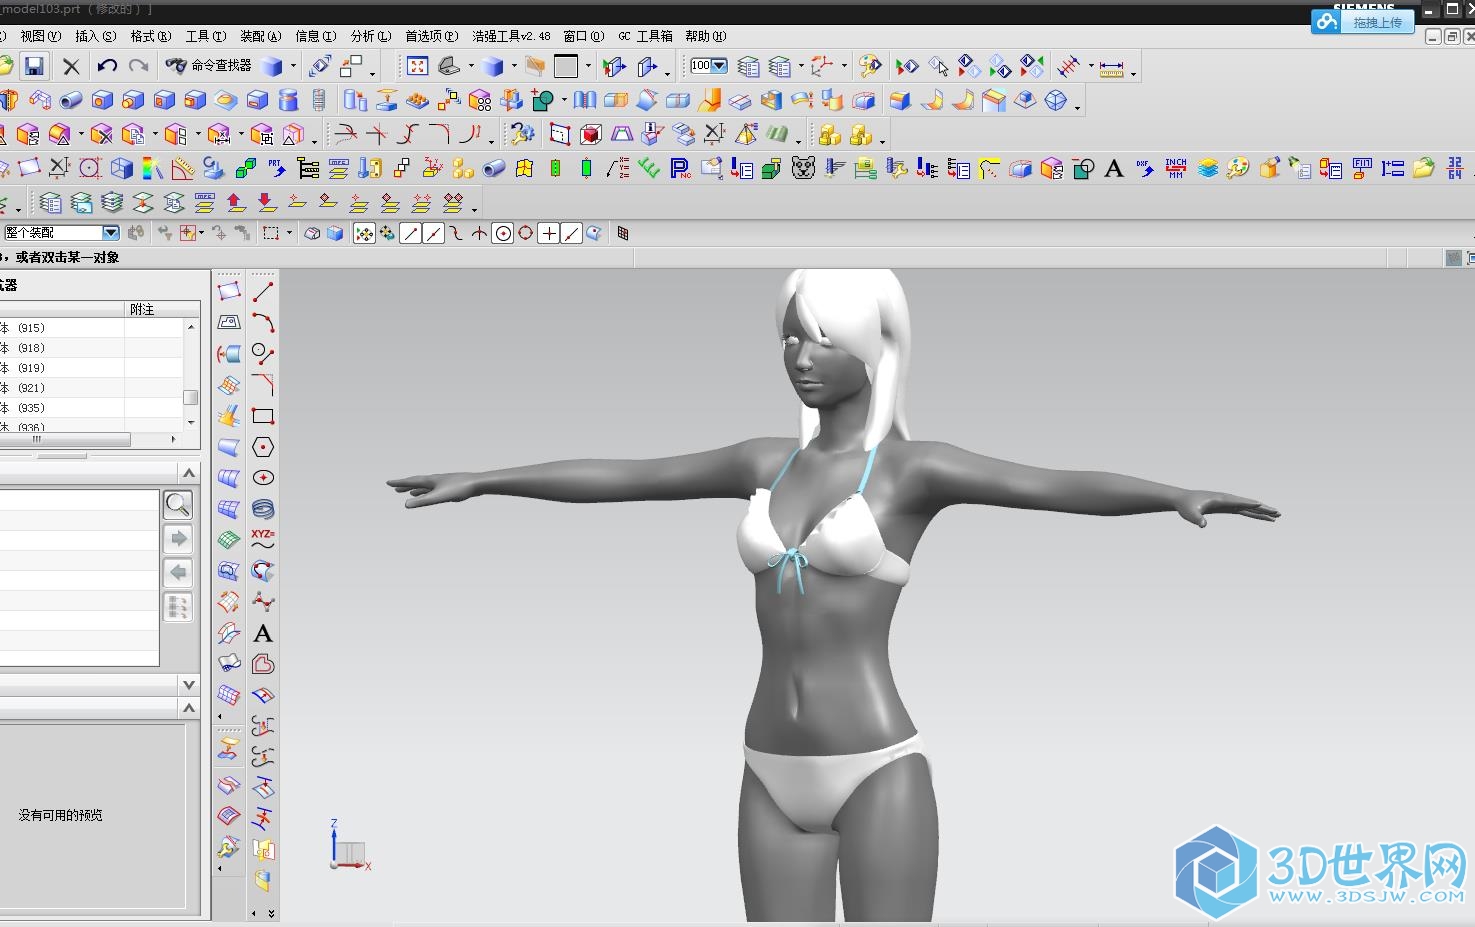Viewport: 1475px width, 927px height.
Task: Toggle the quadrant point snap option
Action: pyautogui.click(x=525, y=233)
